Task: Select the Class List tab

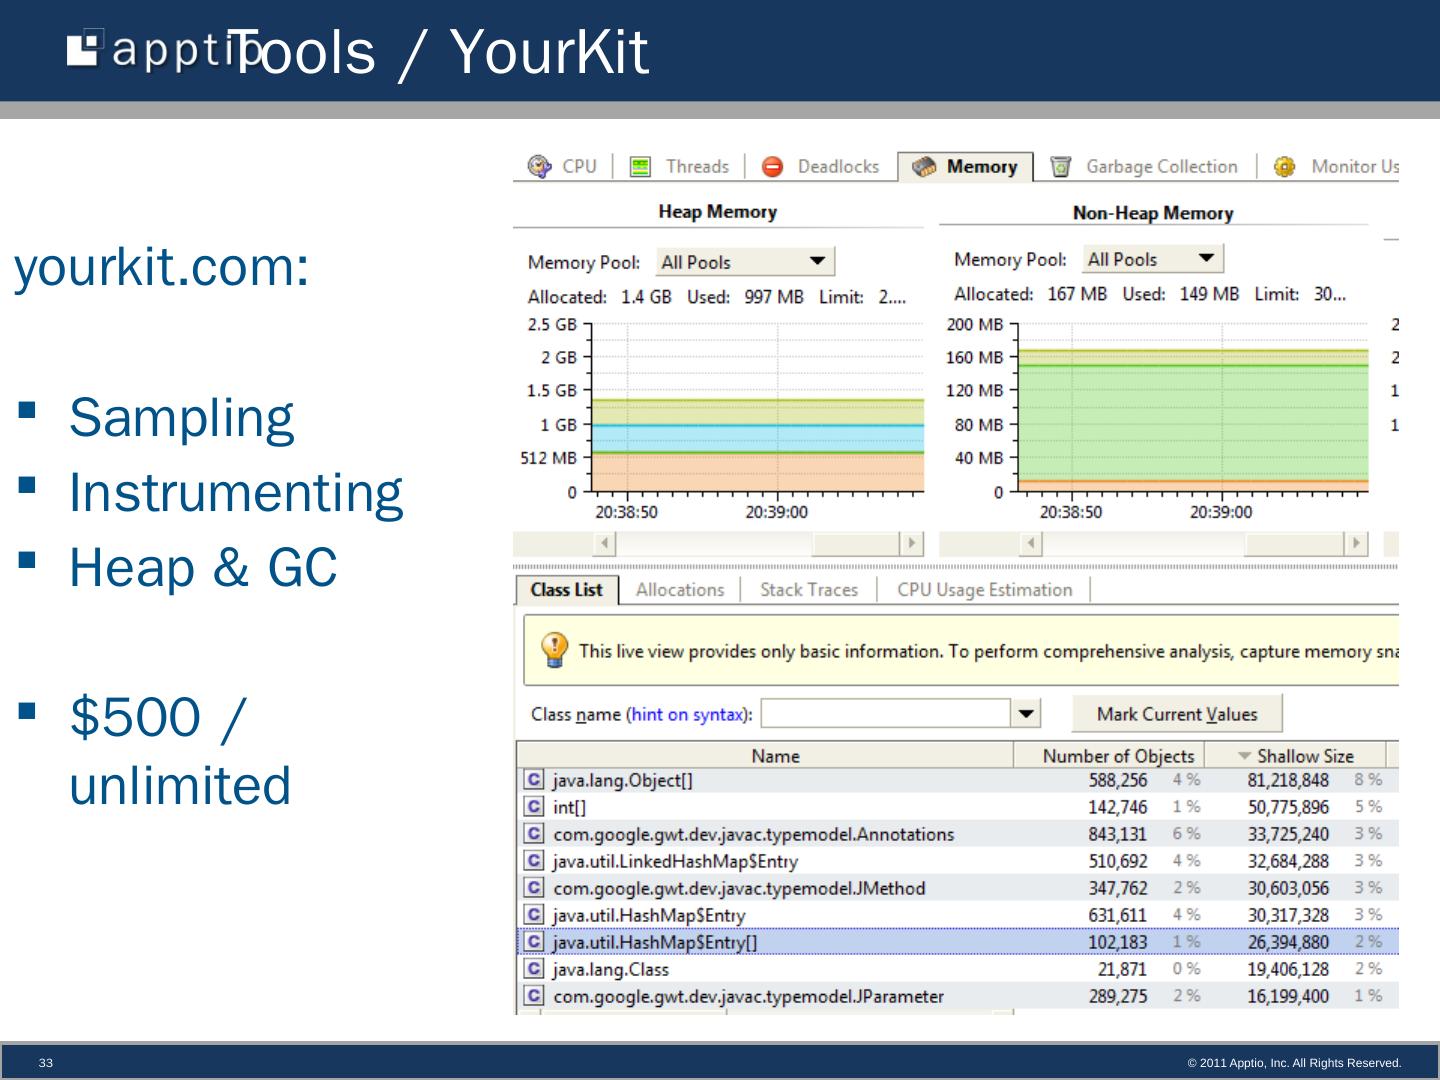Action: point(567,590)
